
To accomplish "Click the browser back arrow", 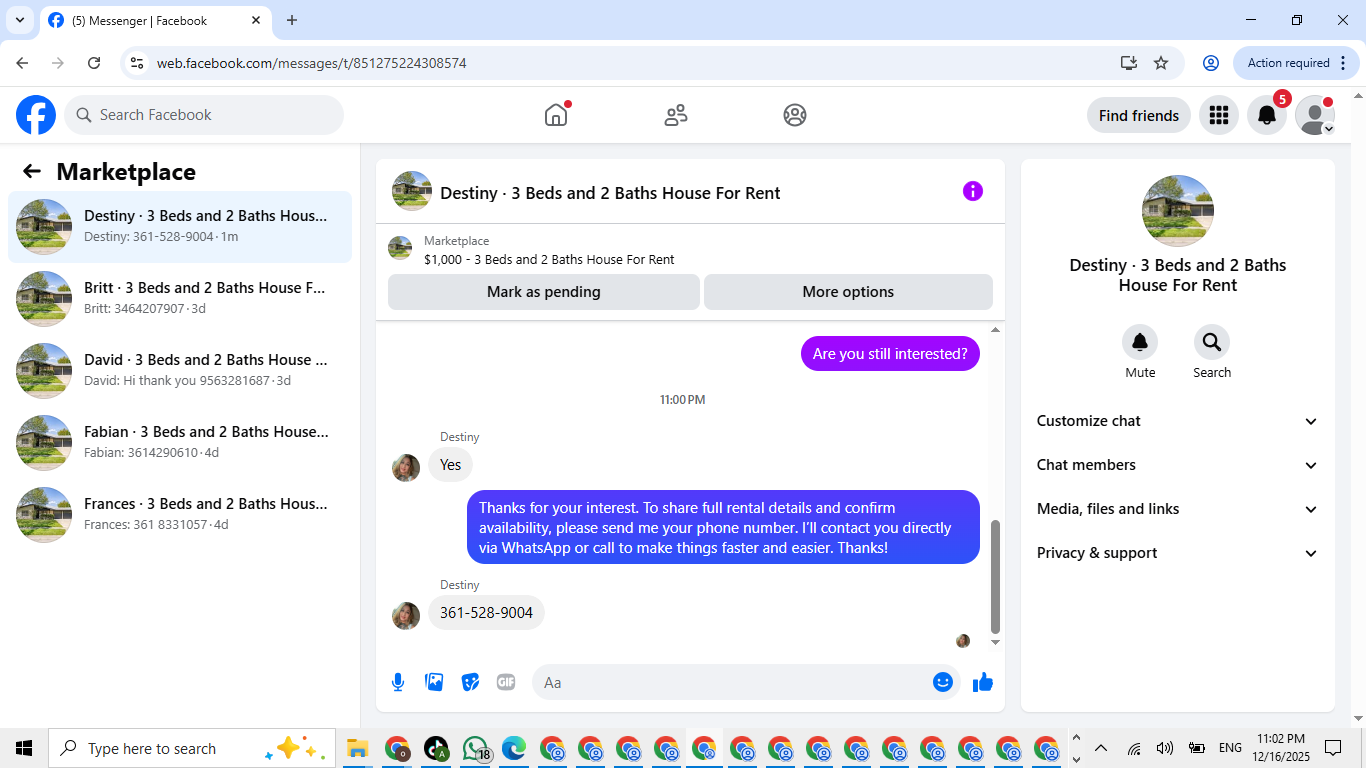I will point(22,63).
